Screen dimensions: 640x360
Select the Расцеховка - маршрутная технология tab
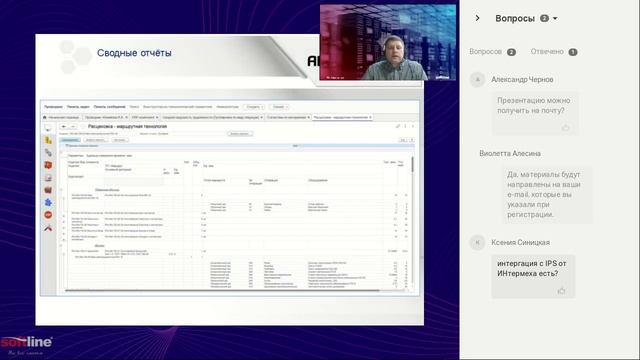coord(342,117)
